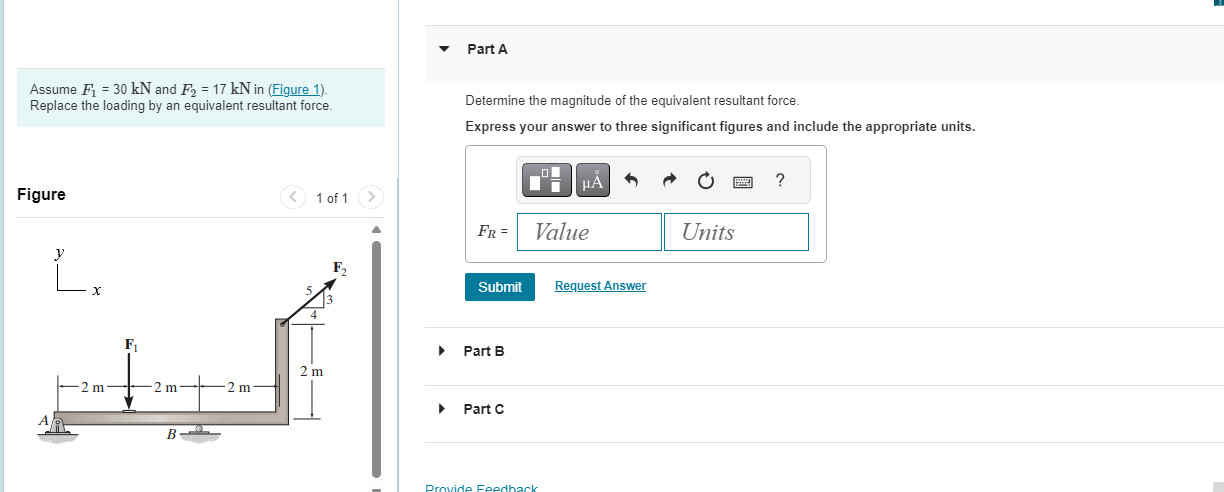
Task: Click Request Answer link
Action: [600, 286]
